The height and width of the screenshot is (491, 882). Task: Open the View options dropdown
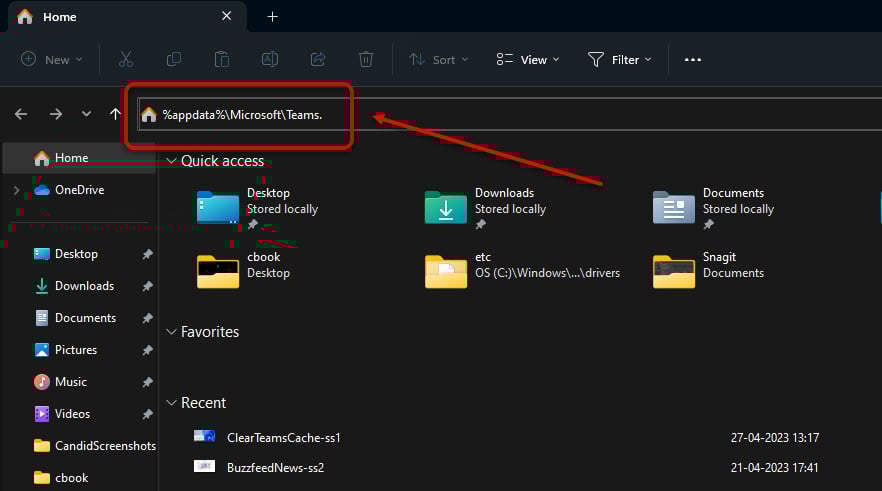[528, 60]
